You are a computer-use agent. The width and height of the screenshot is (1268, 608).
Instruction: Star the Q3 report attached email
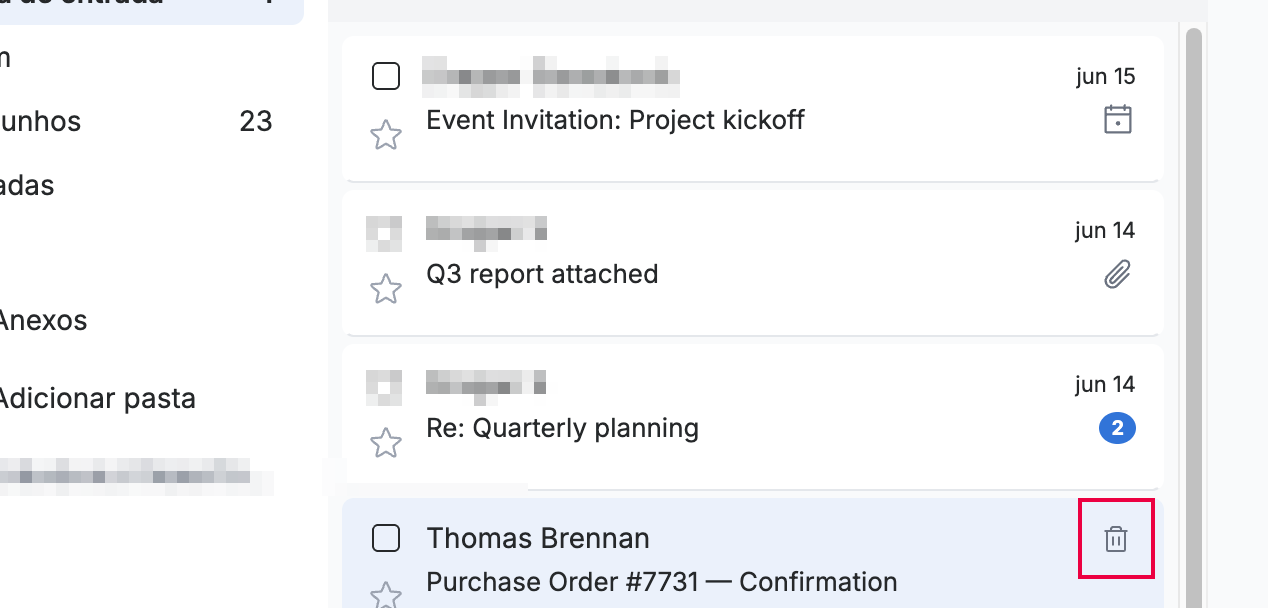[x=386, y=289]
